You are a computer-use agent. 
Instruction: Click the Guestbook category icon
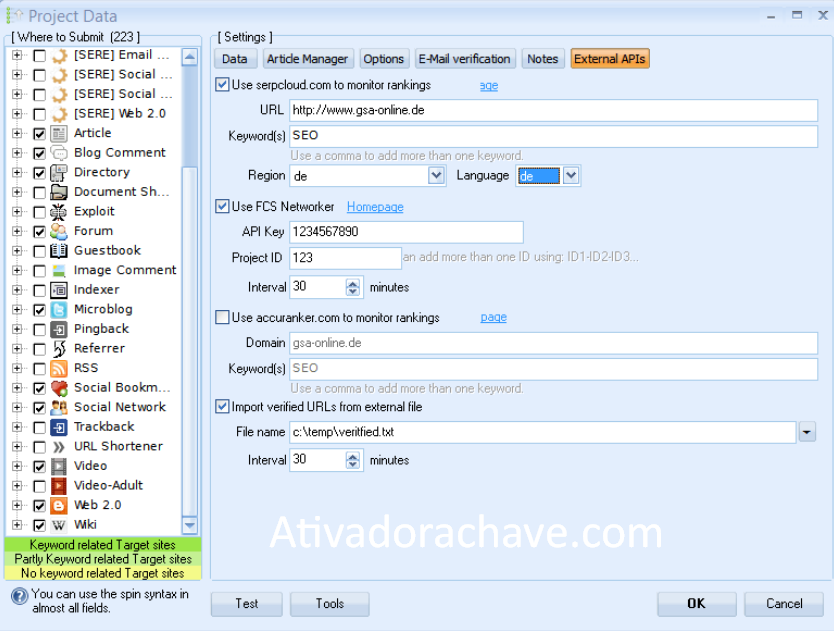(57, 250)
